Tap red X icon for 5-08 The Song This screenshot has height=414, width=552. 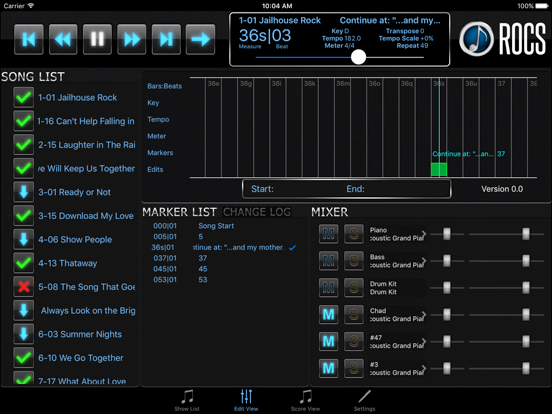[24, 287]
